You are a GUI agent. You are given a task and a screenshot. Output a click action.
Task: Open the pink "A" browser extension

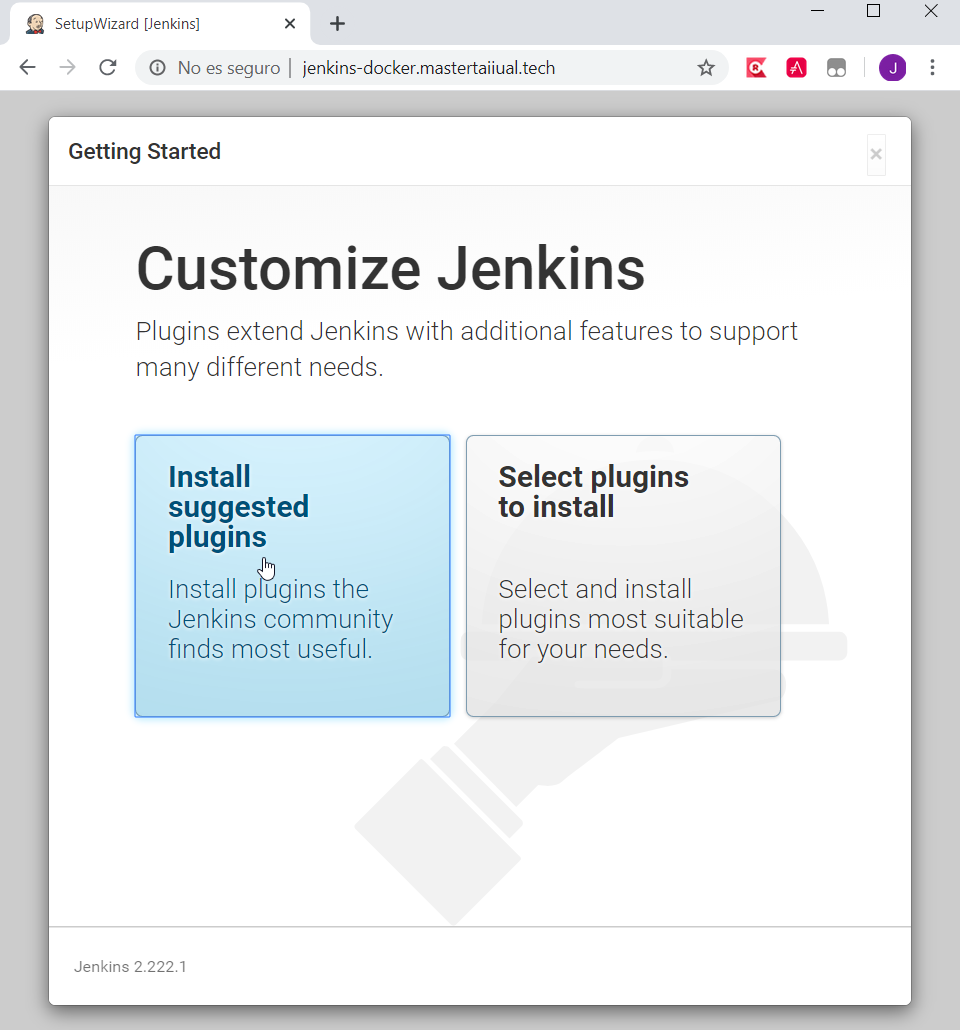point(796,67)
